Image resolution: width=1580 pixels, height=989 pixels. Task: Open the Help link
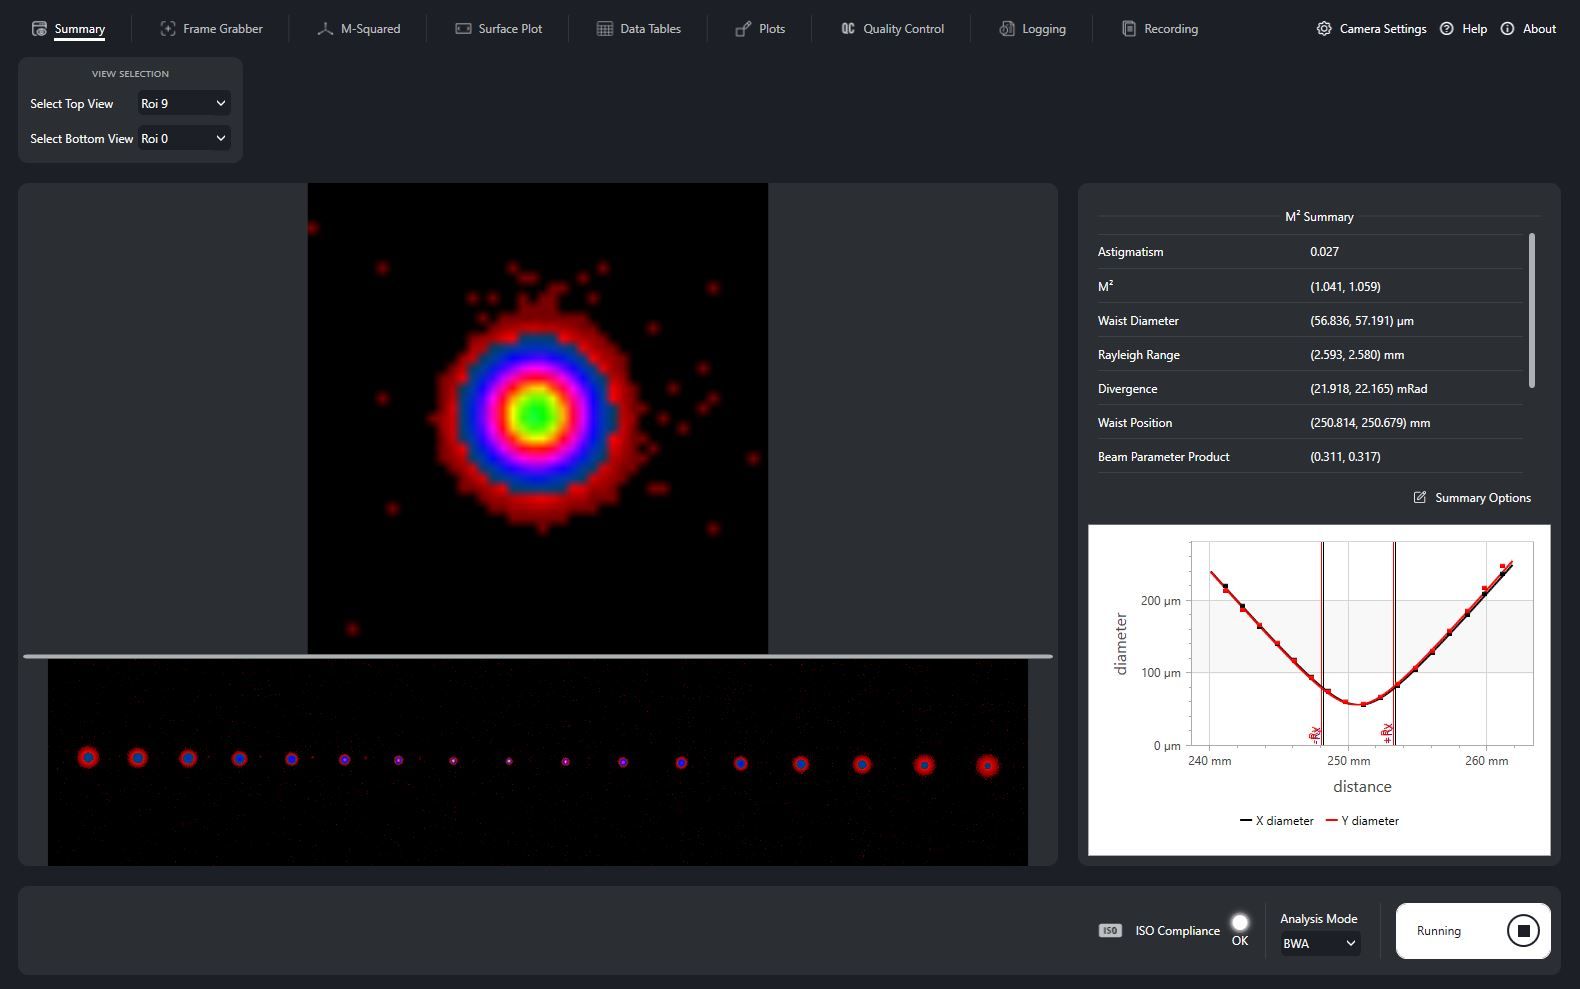(1463, 29)
